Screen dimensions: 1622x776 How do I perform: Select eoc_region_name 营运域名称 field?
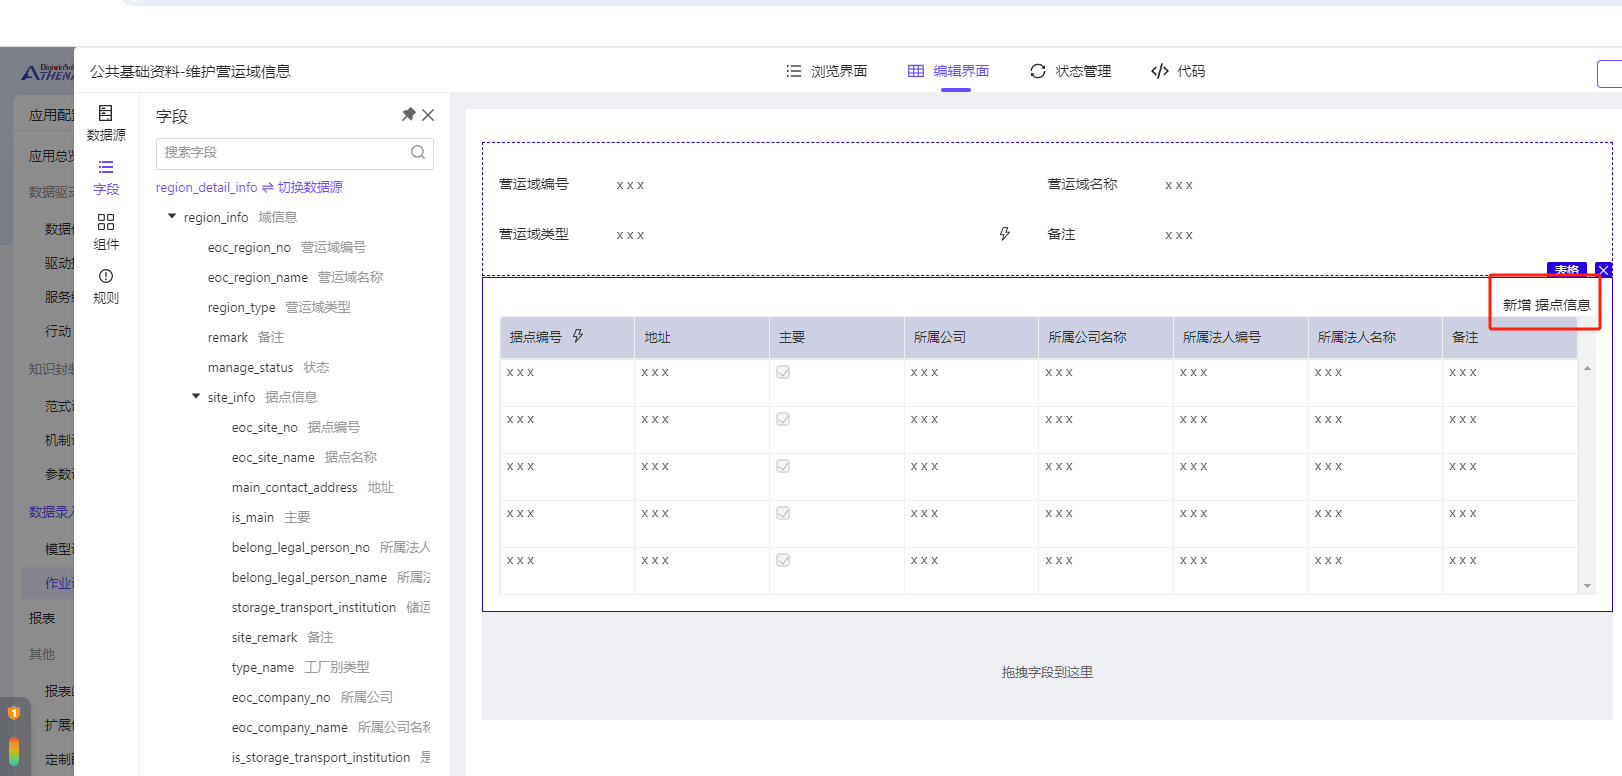point(295,277)
